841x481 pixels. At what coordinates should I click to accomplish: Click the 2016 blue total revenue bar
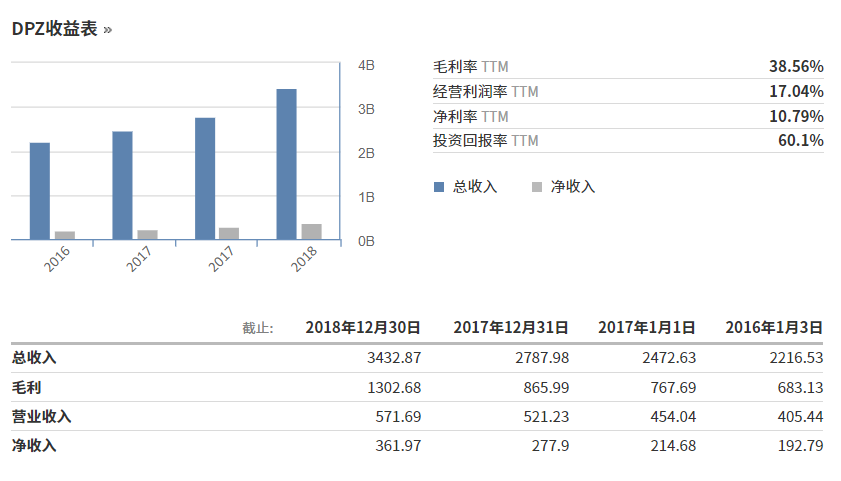coord(40,191)
